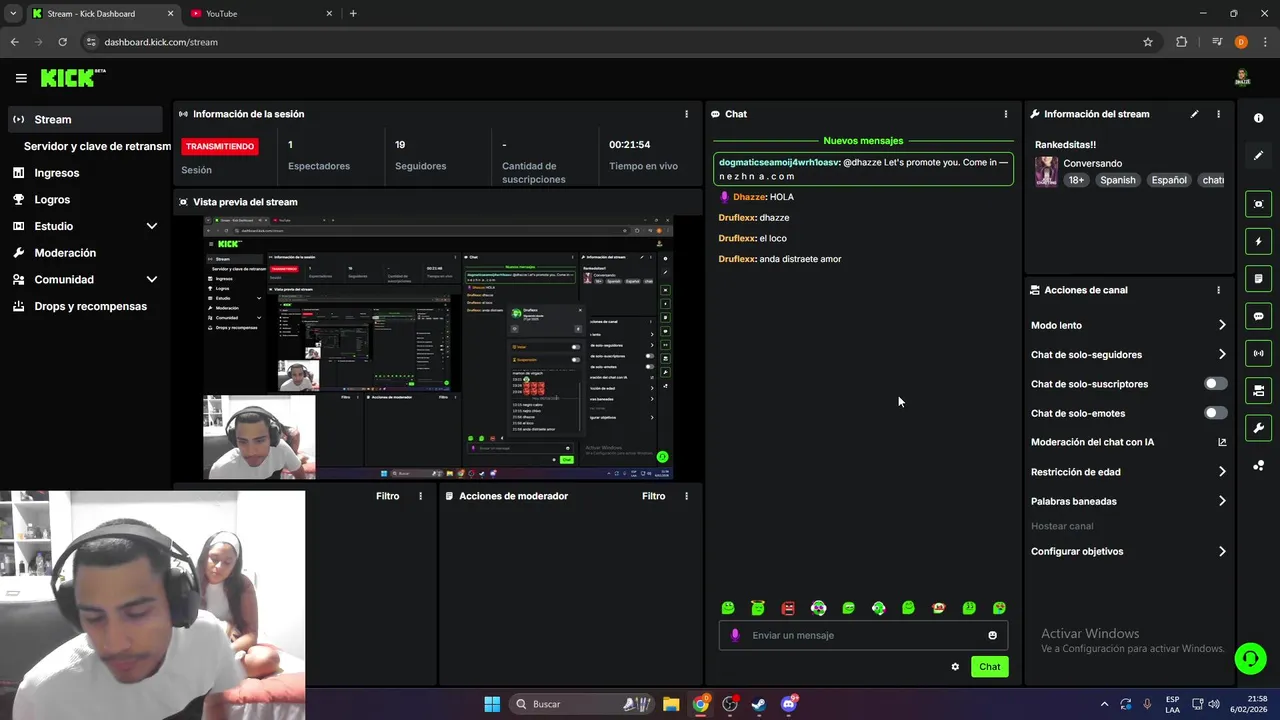Open Modo lento options
1280x720 pixels.
coord(1128,325)
